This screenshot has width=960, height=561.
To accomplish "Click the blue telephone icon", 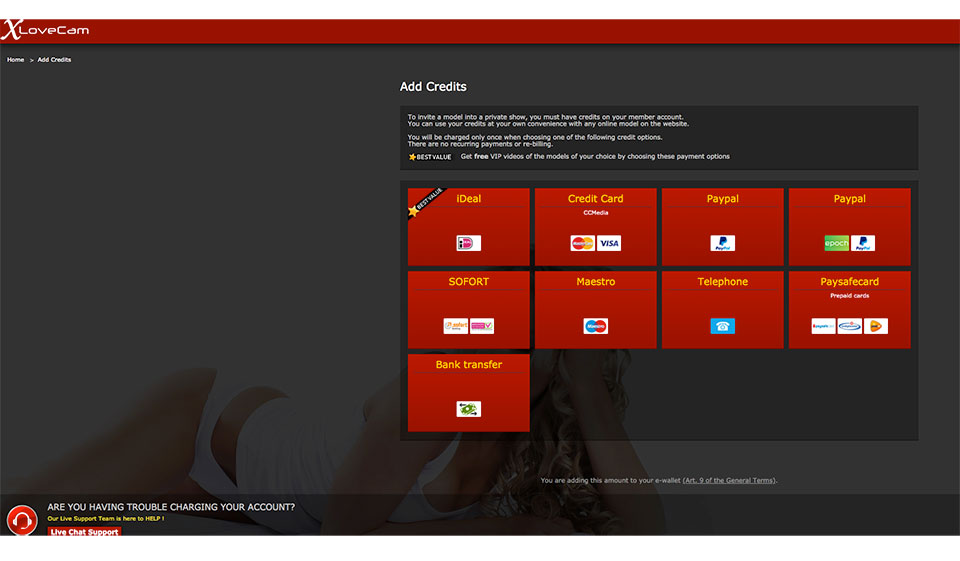I will tap(722, 326).
